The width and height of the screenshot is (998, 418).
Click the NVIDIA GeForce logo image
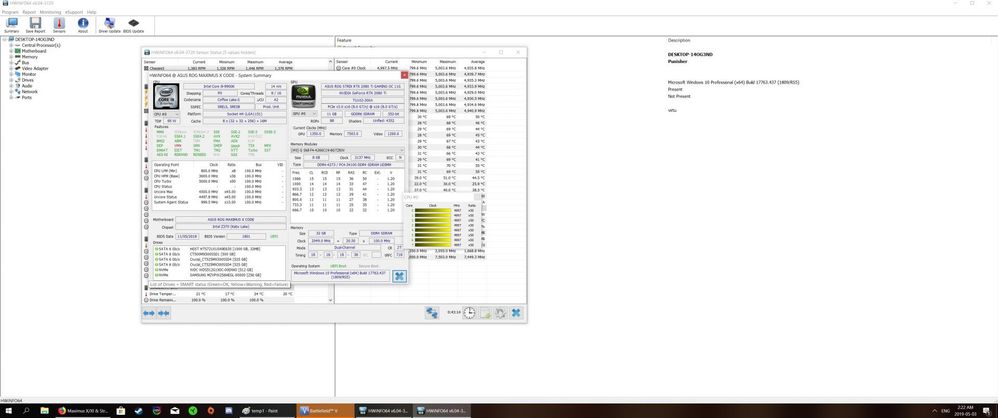pos(303,97)
